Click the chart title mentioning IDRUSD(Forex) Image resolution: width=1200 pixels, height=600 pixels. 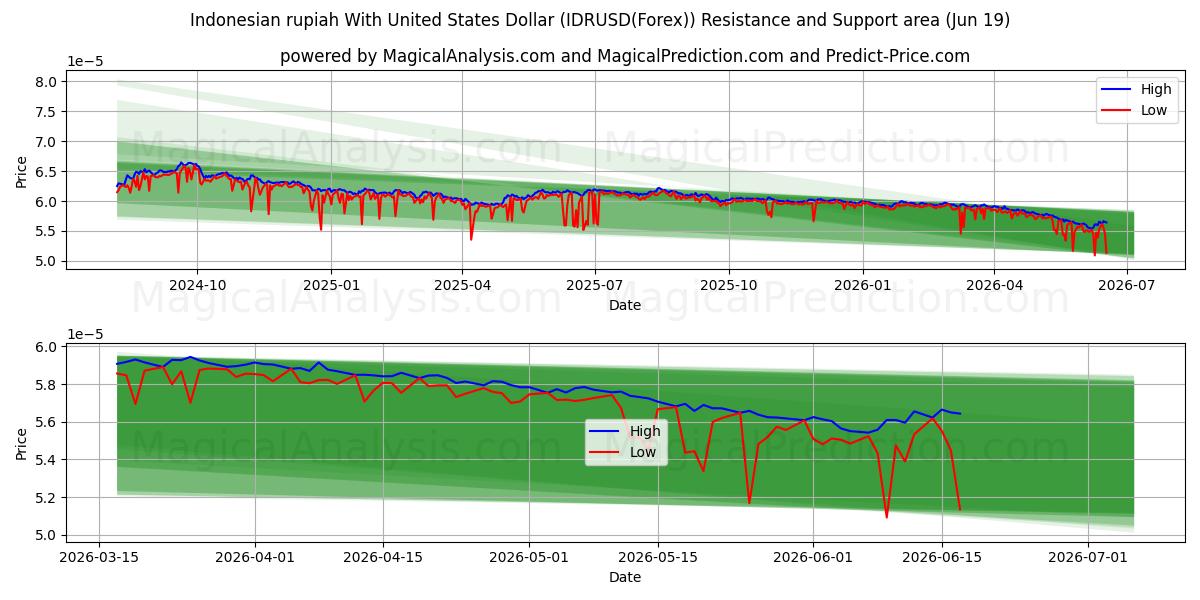coord(600,20)
